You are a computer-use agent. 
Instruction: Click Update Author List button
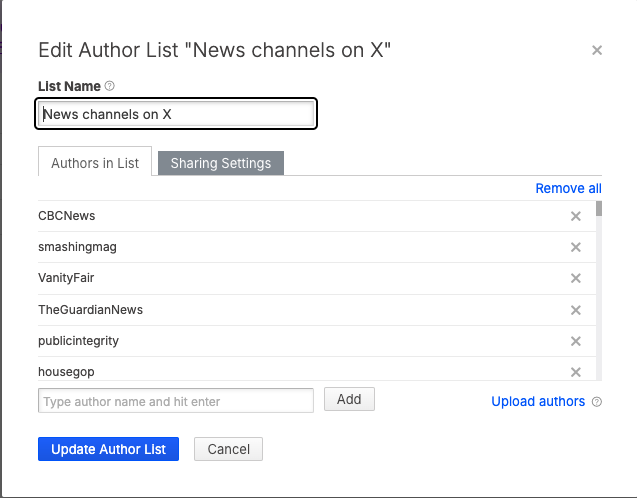tap(108, 449)
